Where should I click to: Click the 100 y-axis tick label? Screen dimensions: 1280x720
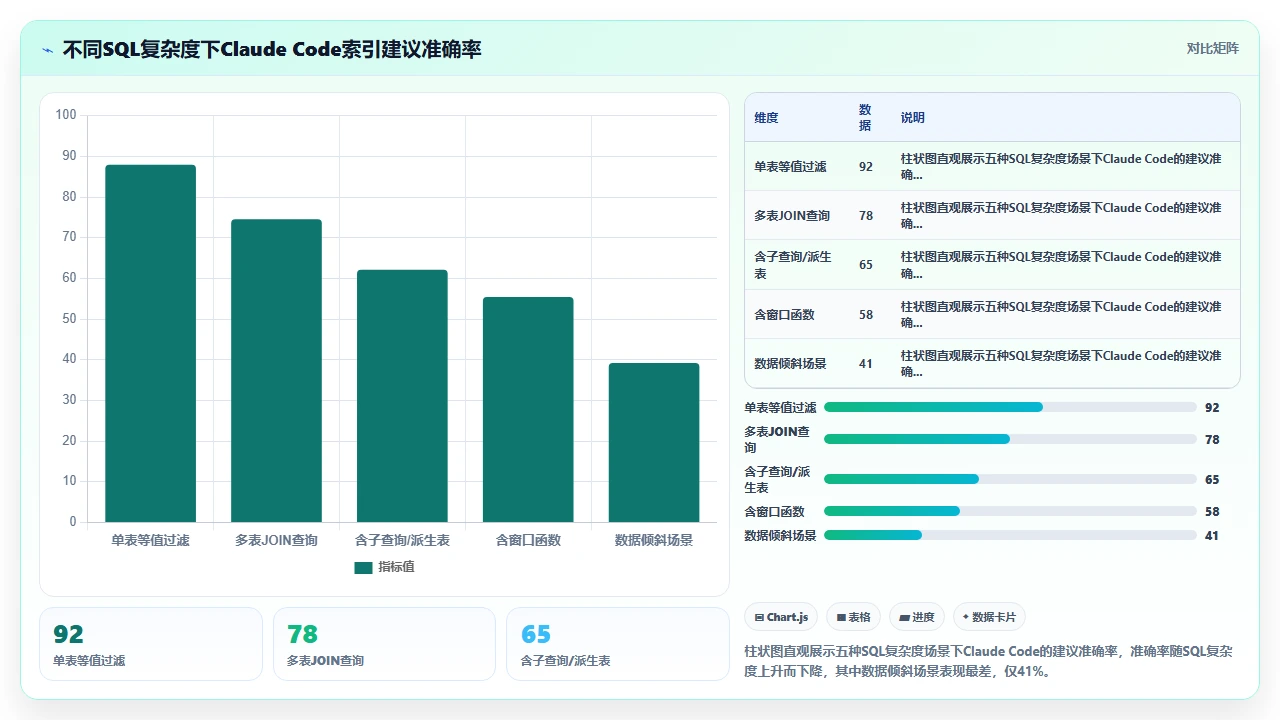66,115
